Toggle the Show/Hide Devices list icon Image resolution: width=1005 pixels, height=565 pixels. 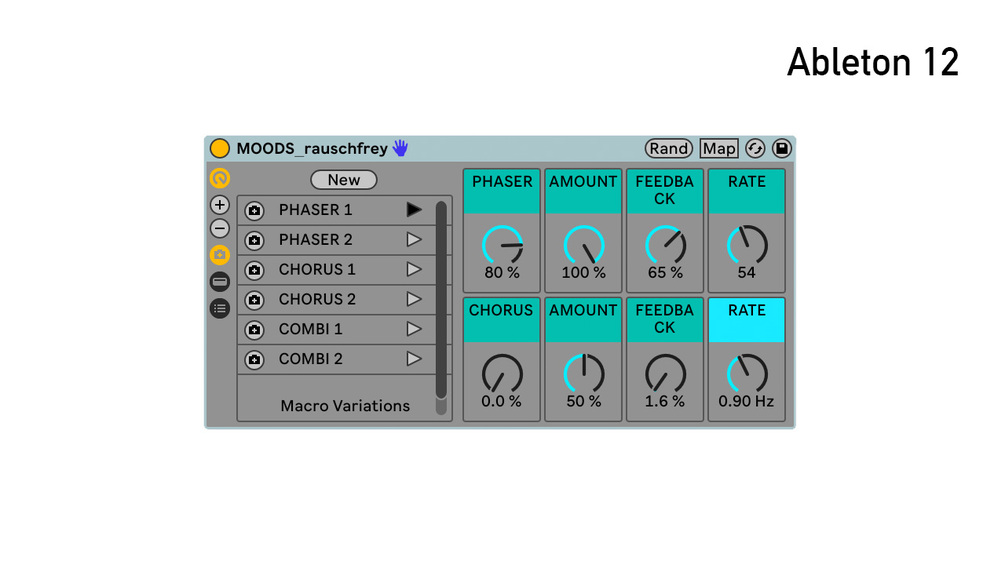[220, 309]
